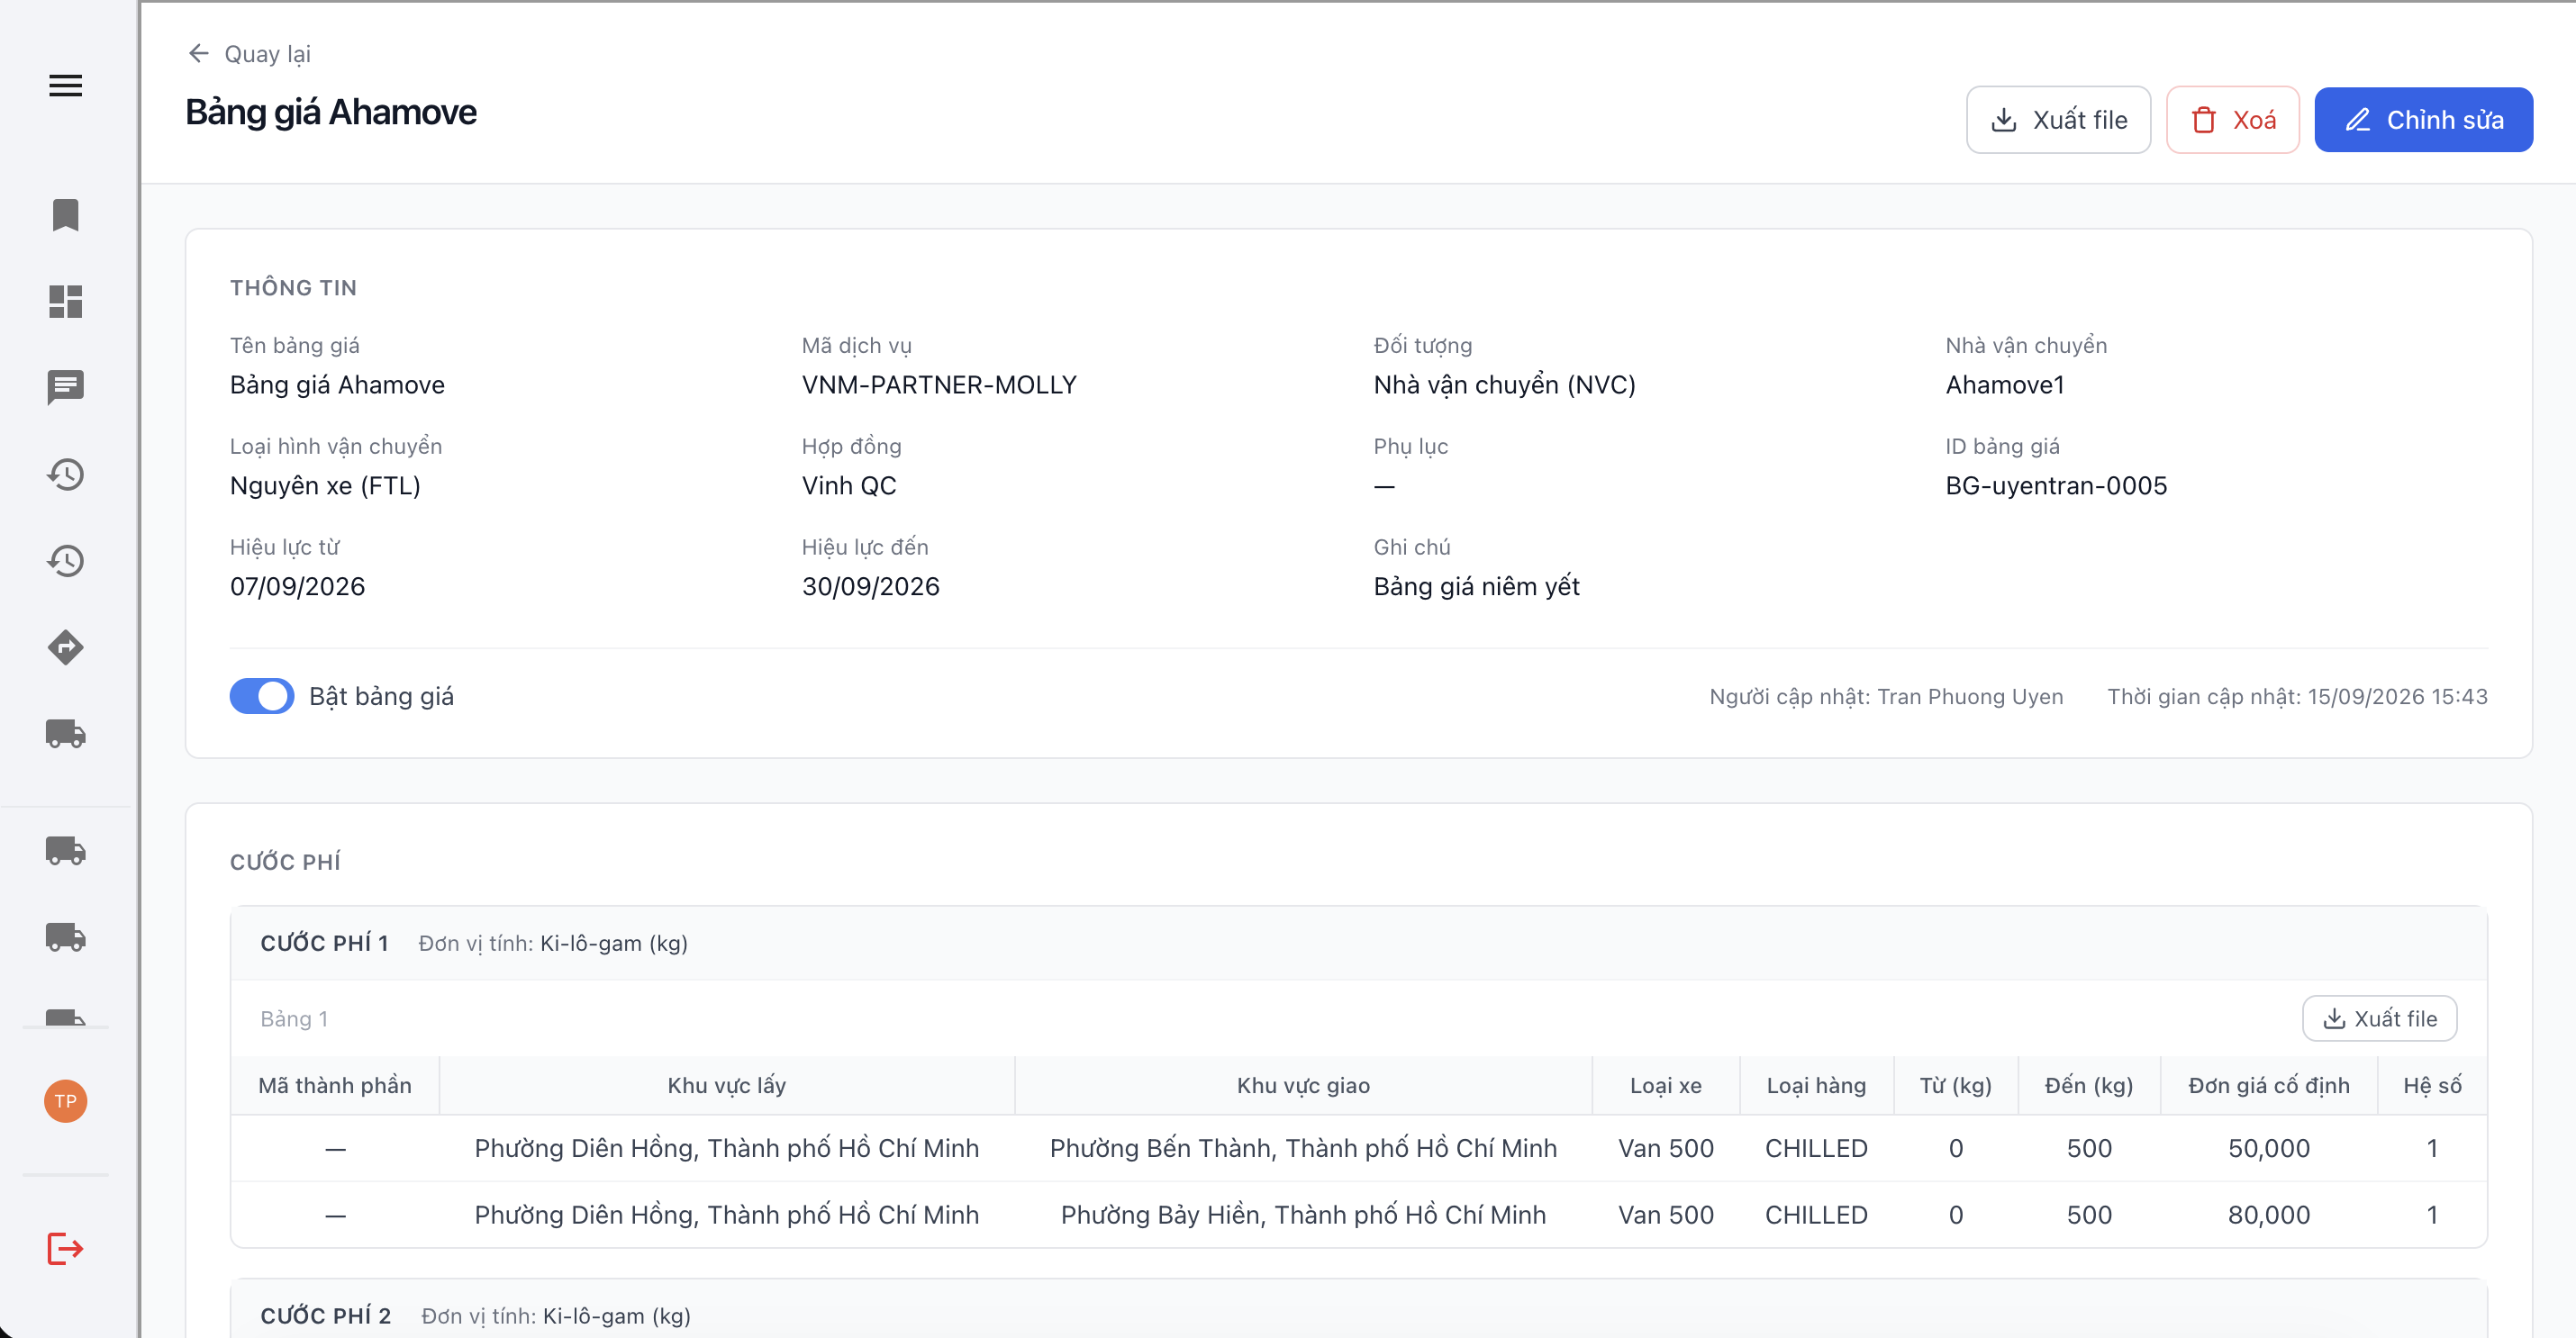This screenshot has height=1338, width=2576.
Task: Click the 07/09/2026 effective date value
Action: pyautogui.click(x=297, y=587)
